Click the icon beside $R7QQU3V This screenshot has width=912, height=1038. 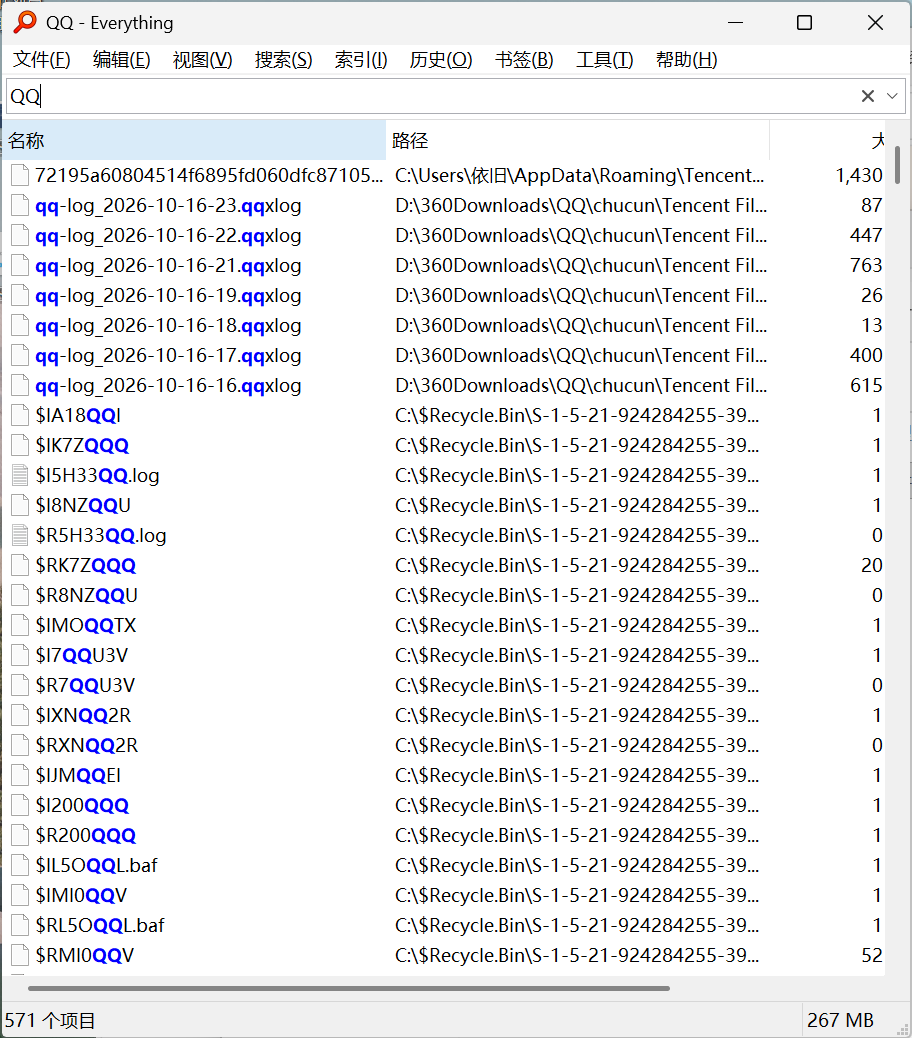(21, 685)
